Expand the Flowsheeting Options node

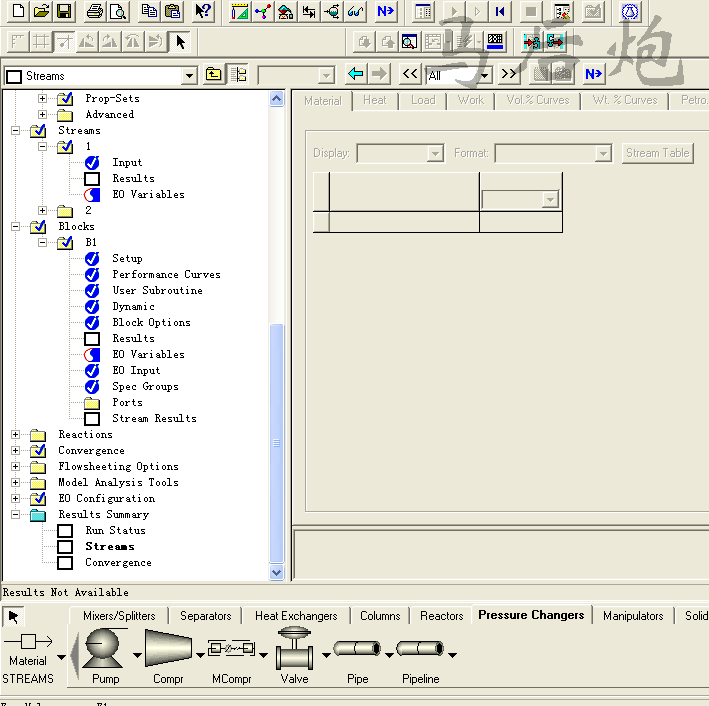[15, 466]
